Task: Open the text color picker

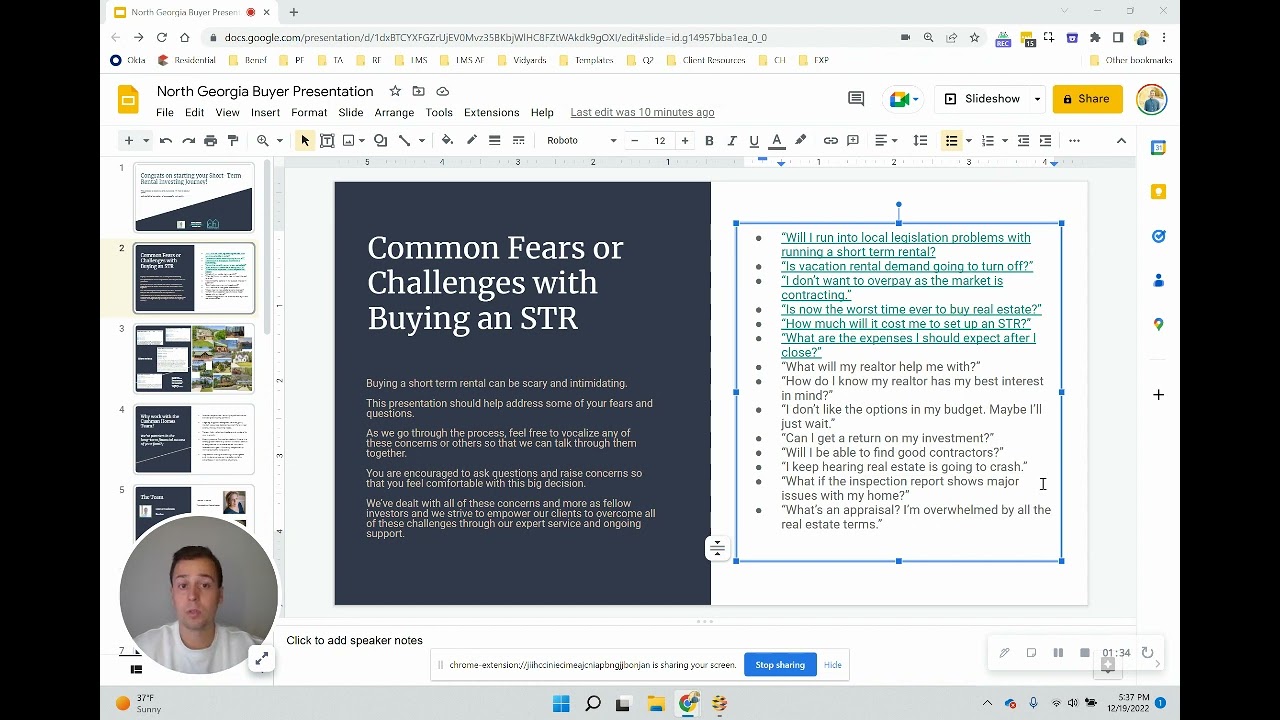Action: pos(777,141)
